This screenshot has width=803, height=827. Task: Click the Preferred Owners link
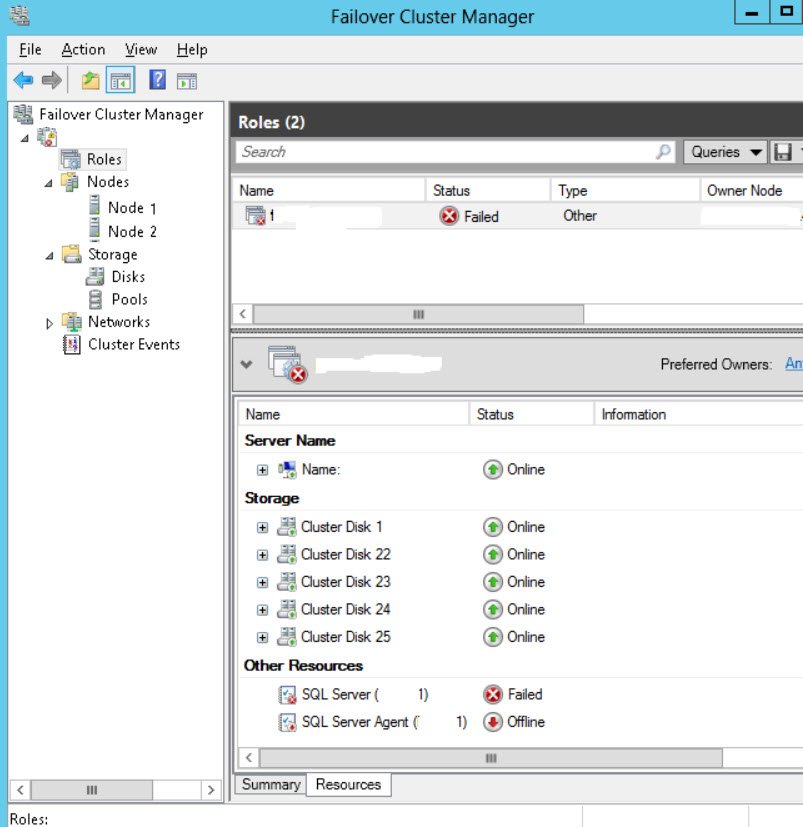click(x=794, y=363)
